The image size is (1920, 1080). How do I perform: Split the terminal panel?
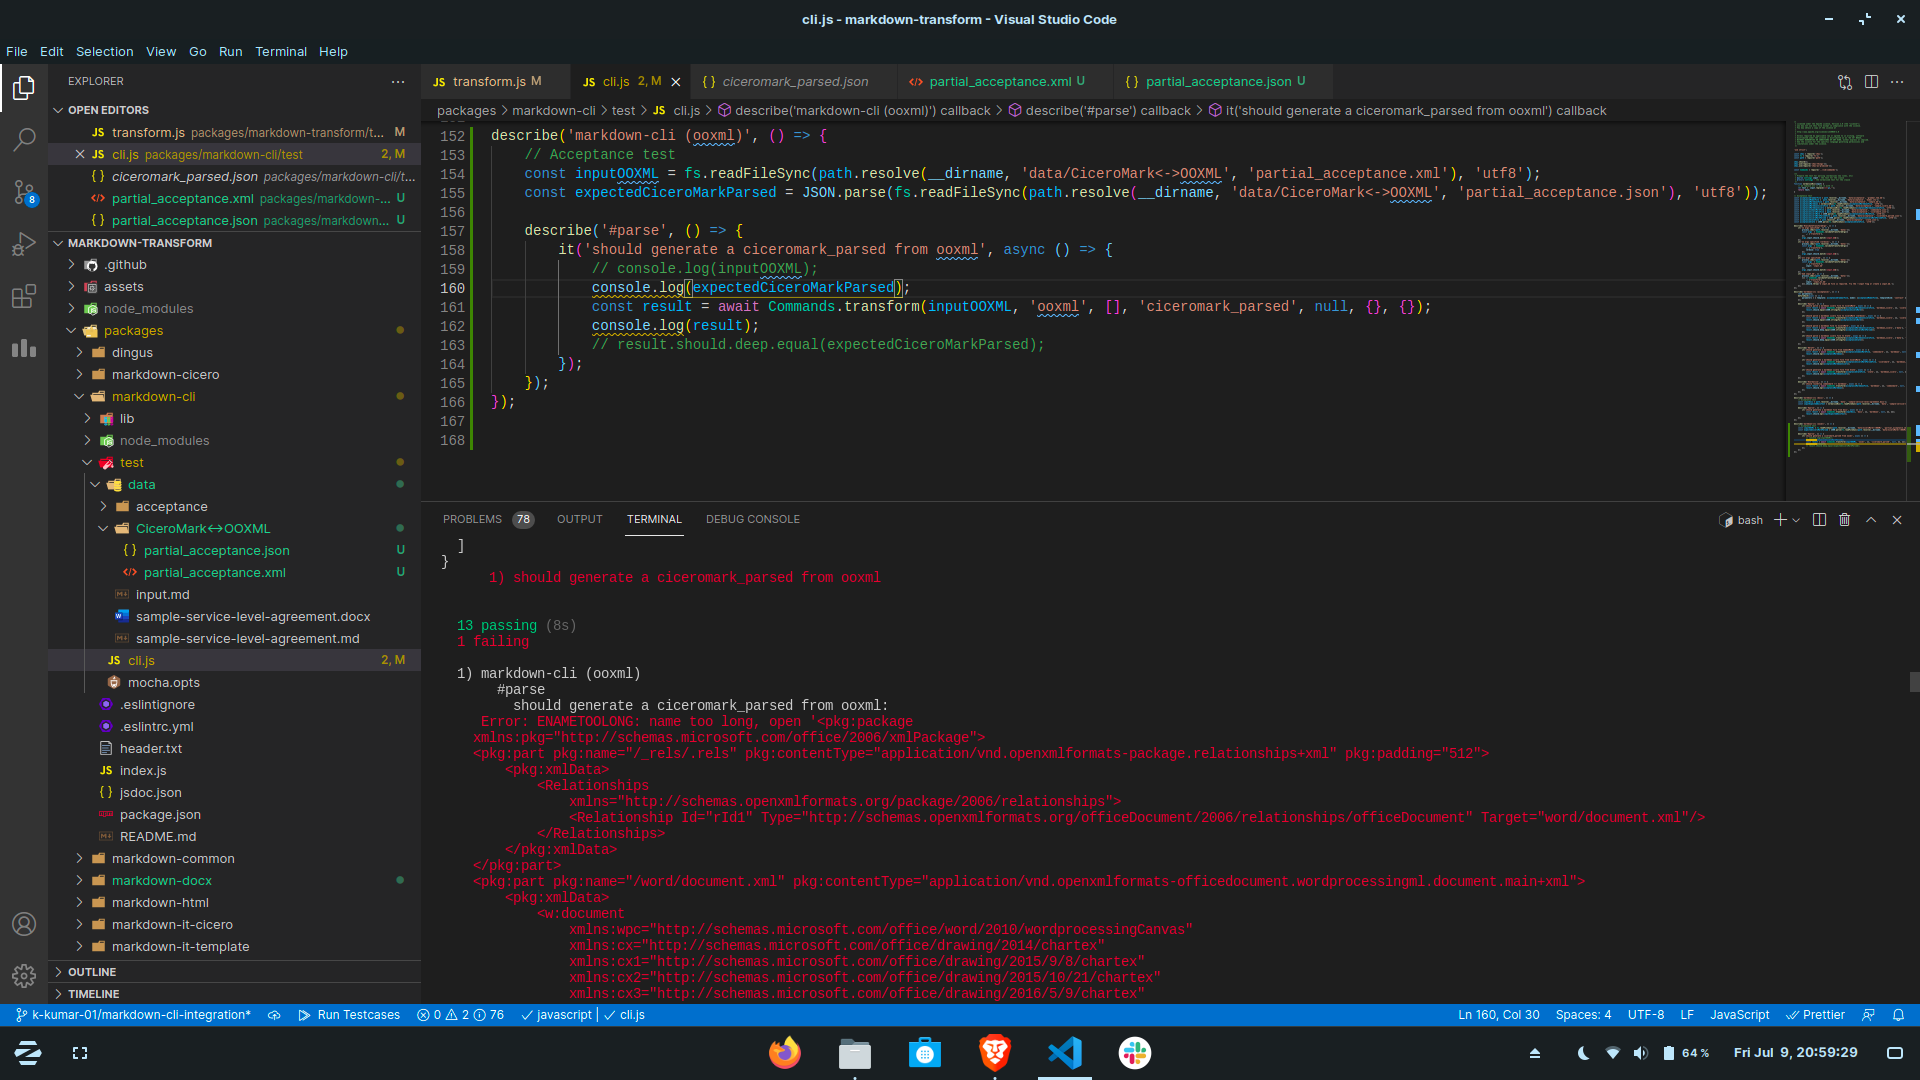(x=1819, y=520)
